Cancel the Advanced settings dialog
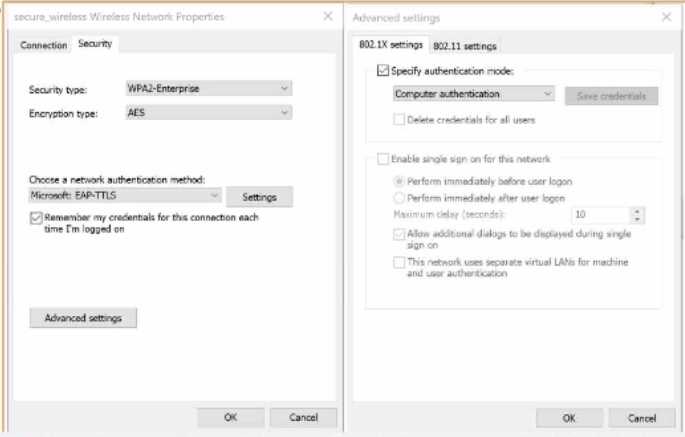The width and height of the screenshot is (685, 437). (637, 417)
